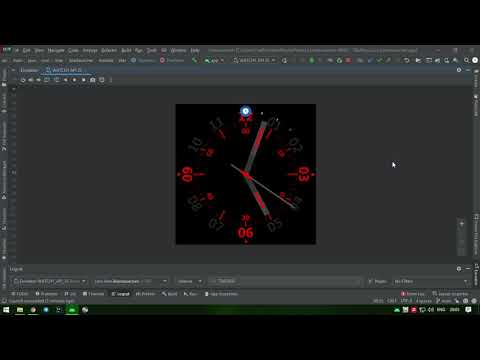The width and height of the screenshot is (480, 360).
Task: Click the Windows Start button
Action: click(x=6, y=310)
